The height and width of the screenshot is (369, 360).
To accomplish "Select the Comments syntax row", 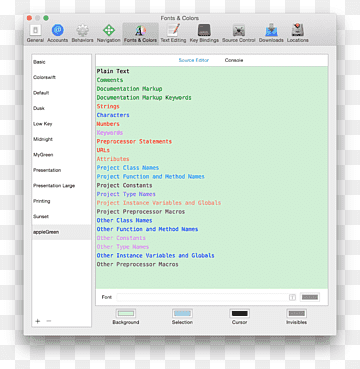I will point(212,80).
